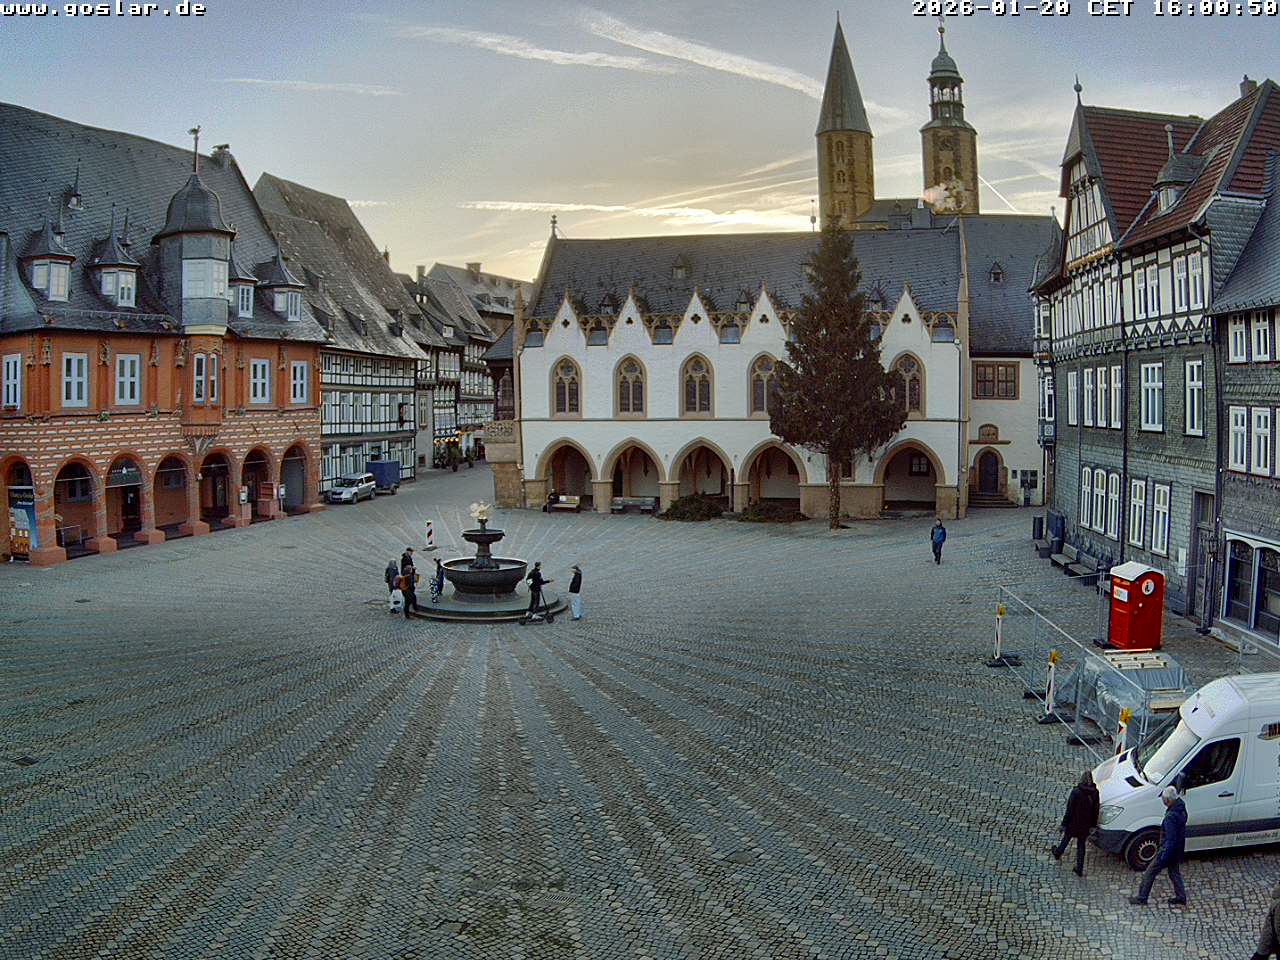The image size is (1280, 960).
Task: Click the person with the scooter by the fountain
Action: pyautogui.click(x=537, y=590)
